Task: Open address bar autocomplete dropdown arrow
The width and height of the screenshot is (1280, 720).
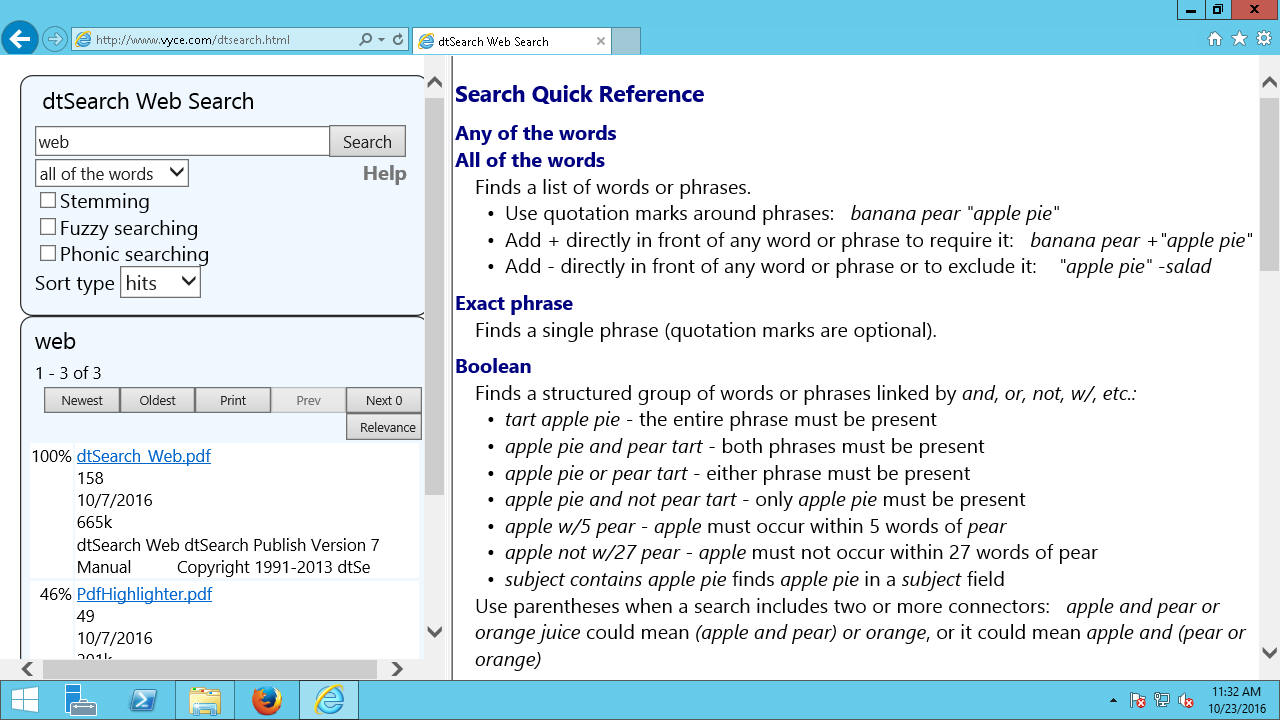Action: [382, 40]
